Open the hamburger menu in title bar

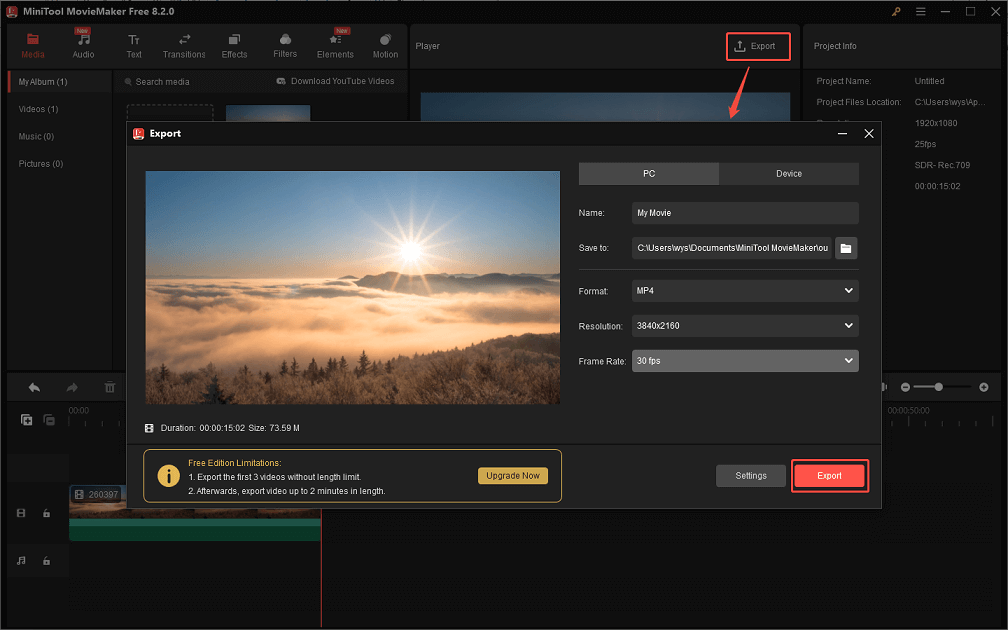[x=921, y=12]
